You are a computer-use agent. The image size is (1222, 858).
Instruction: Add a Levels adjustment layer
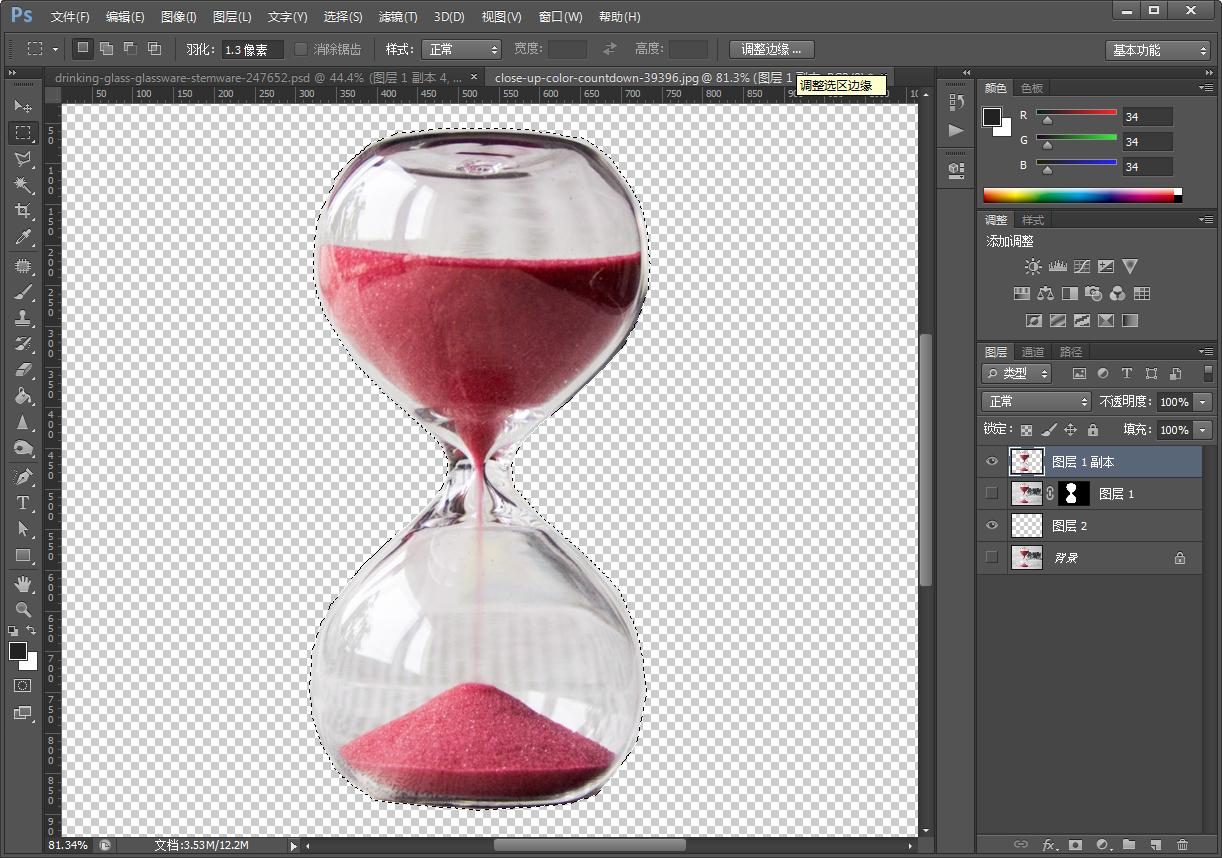pyautogui.click(x=1057, y=266)
